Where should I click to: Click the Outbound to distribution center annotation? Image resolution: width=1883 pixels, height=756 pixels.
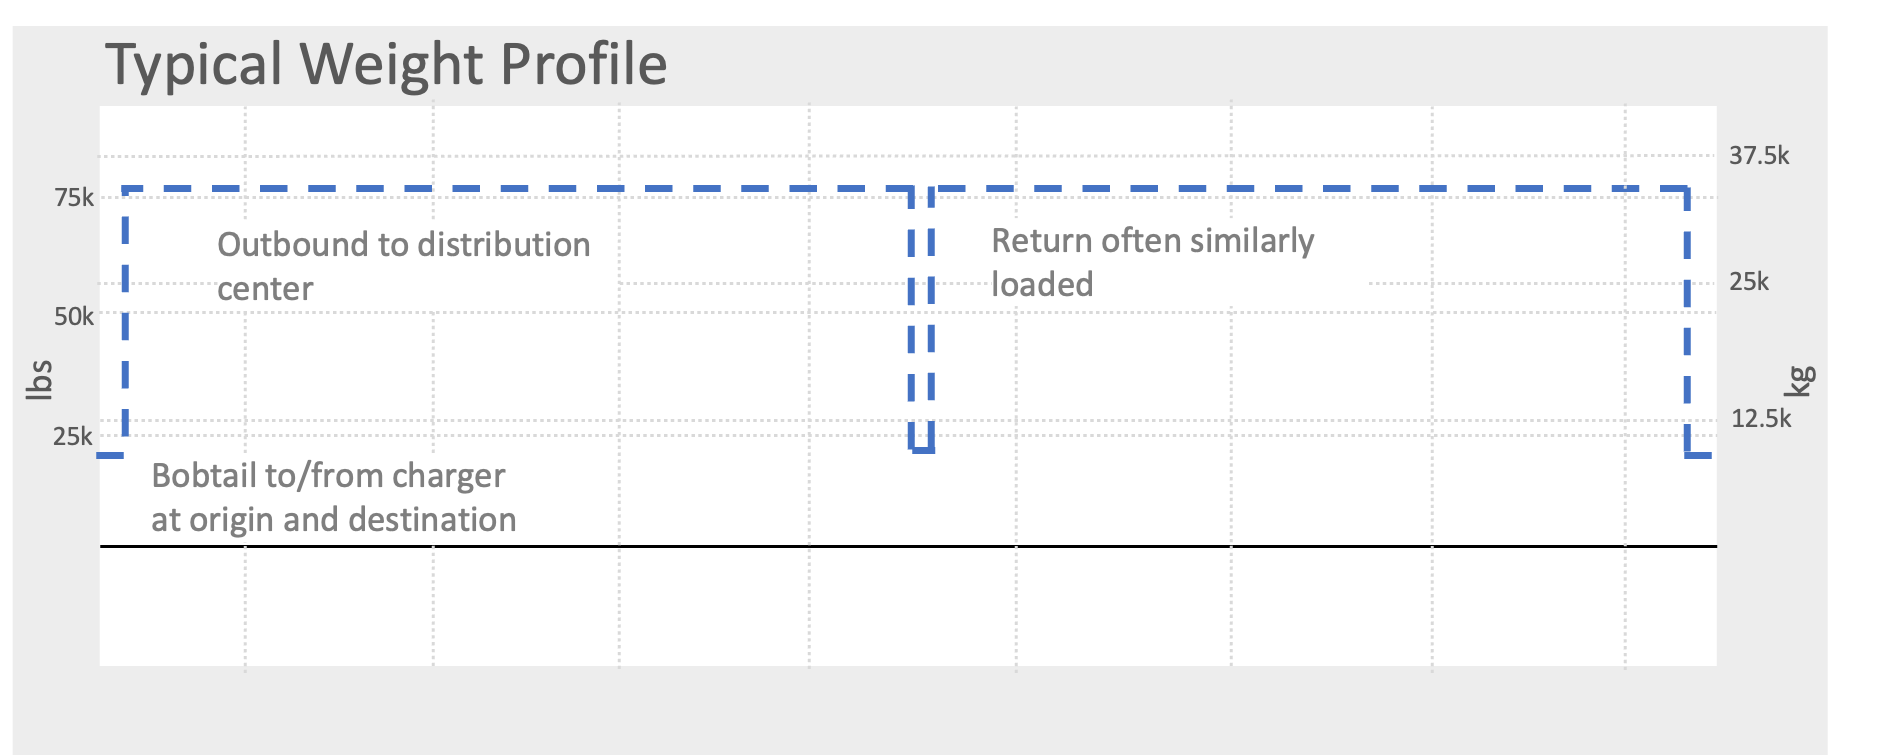[x=404, y=266]
